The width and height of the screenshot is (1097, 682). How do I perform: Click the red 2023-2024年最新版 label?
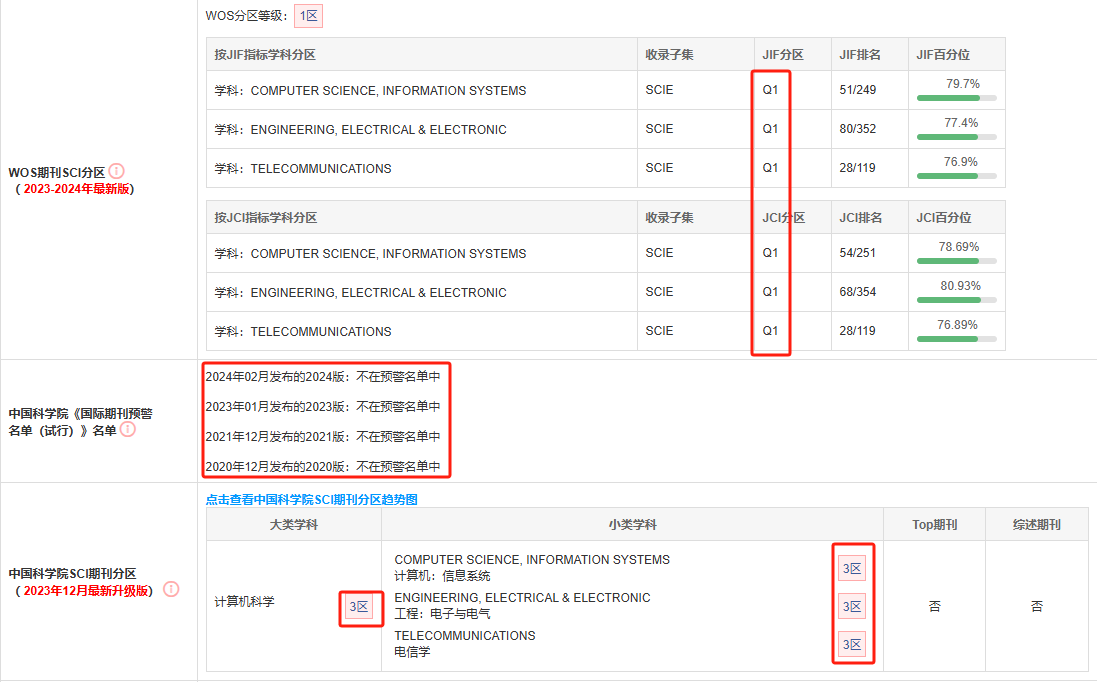click(x=77, y=189)
